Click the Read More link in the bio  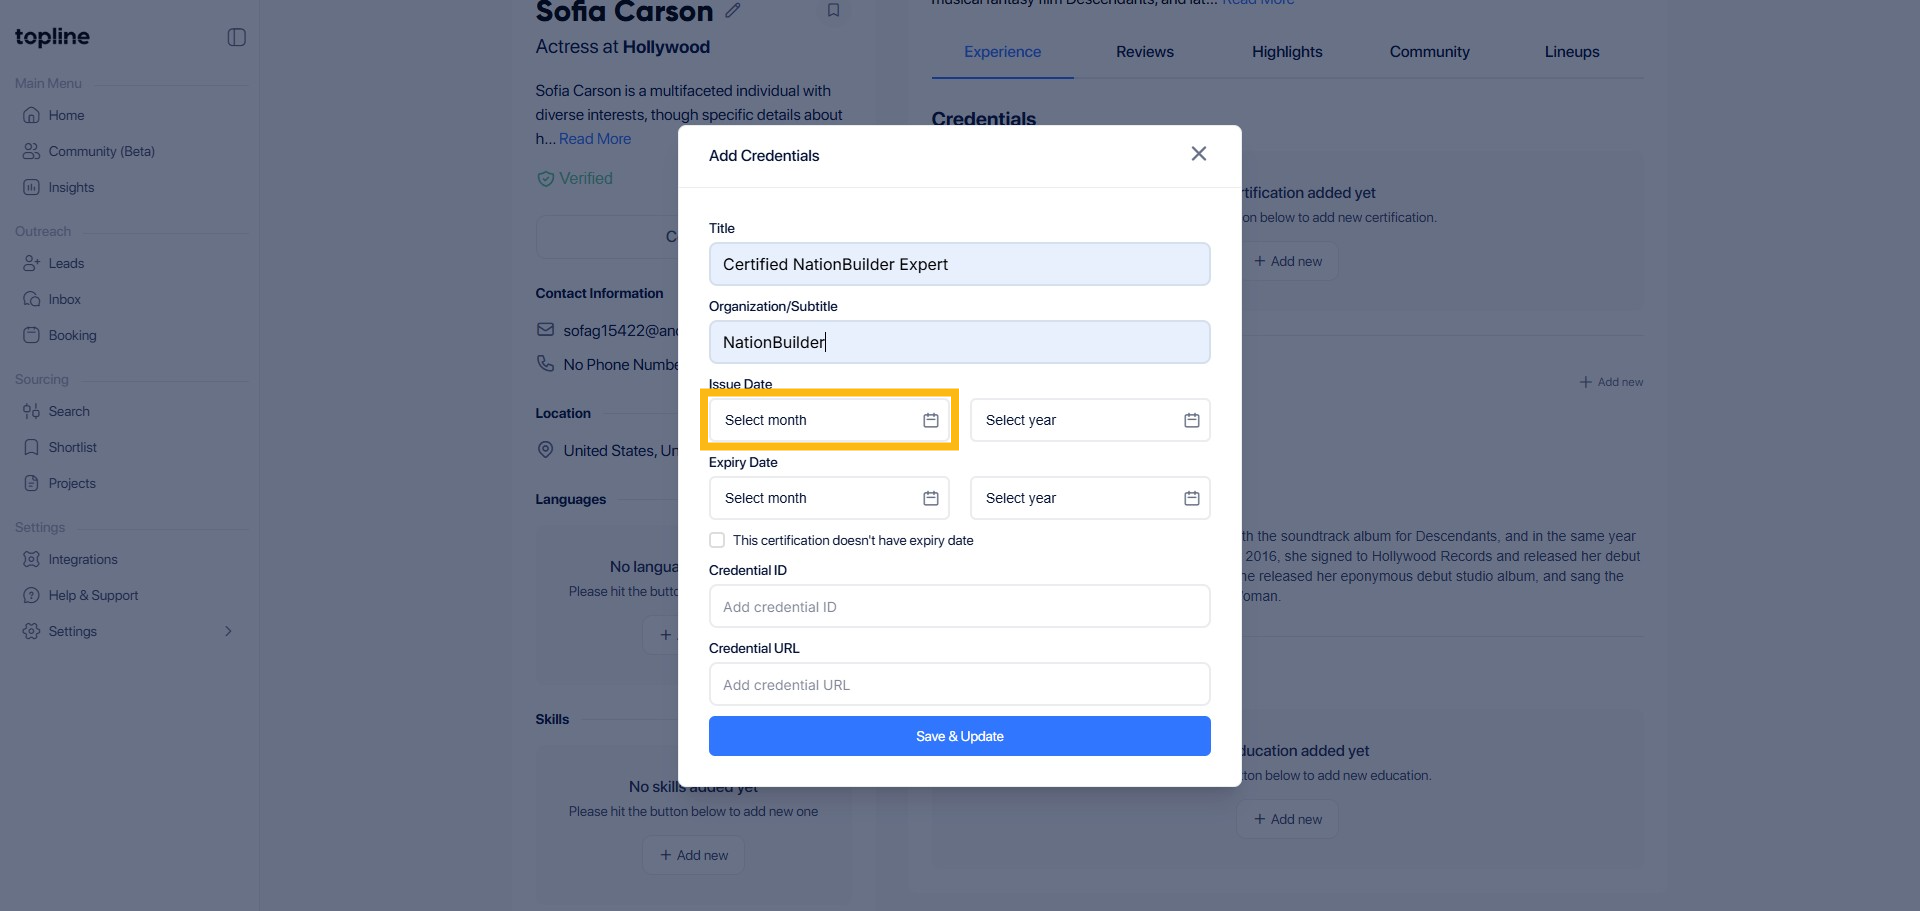(594, 139)
